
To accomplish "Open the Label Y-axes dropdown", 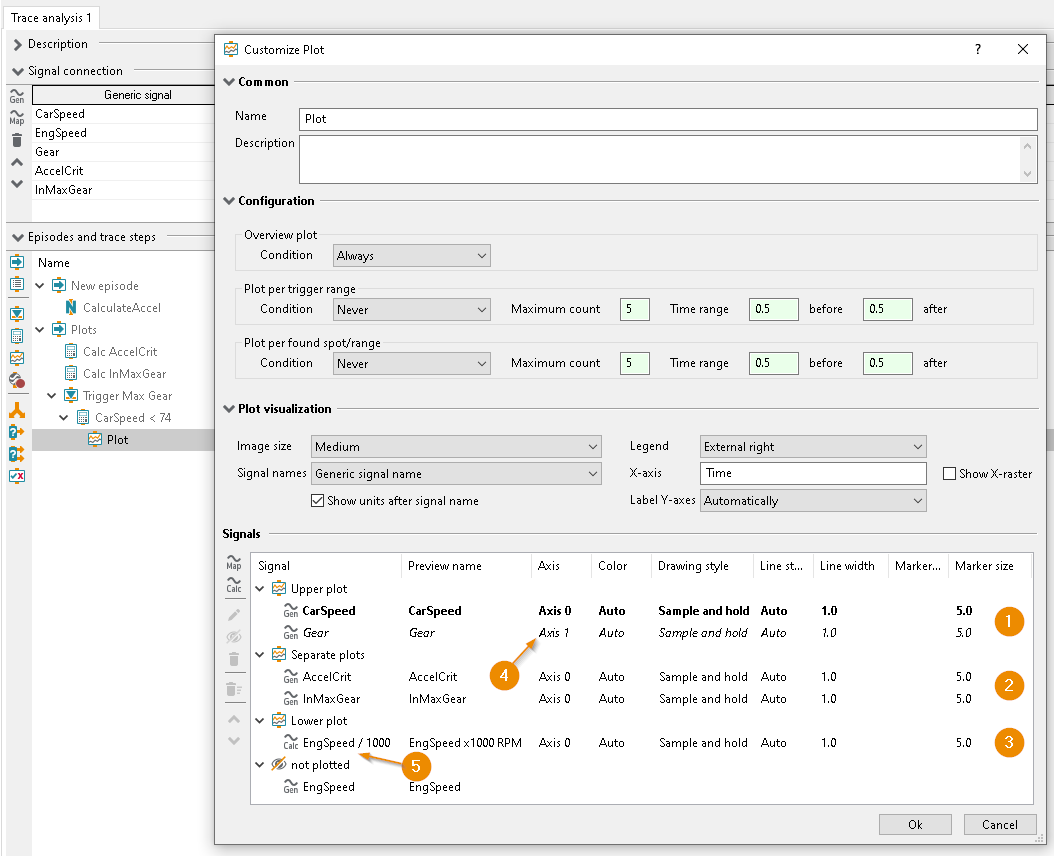I will 813,500.
